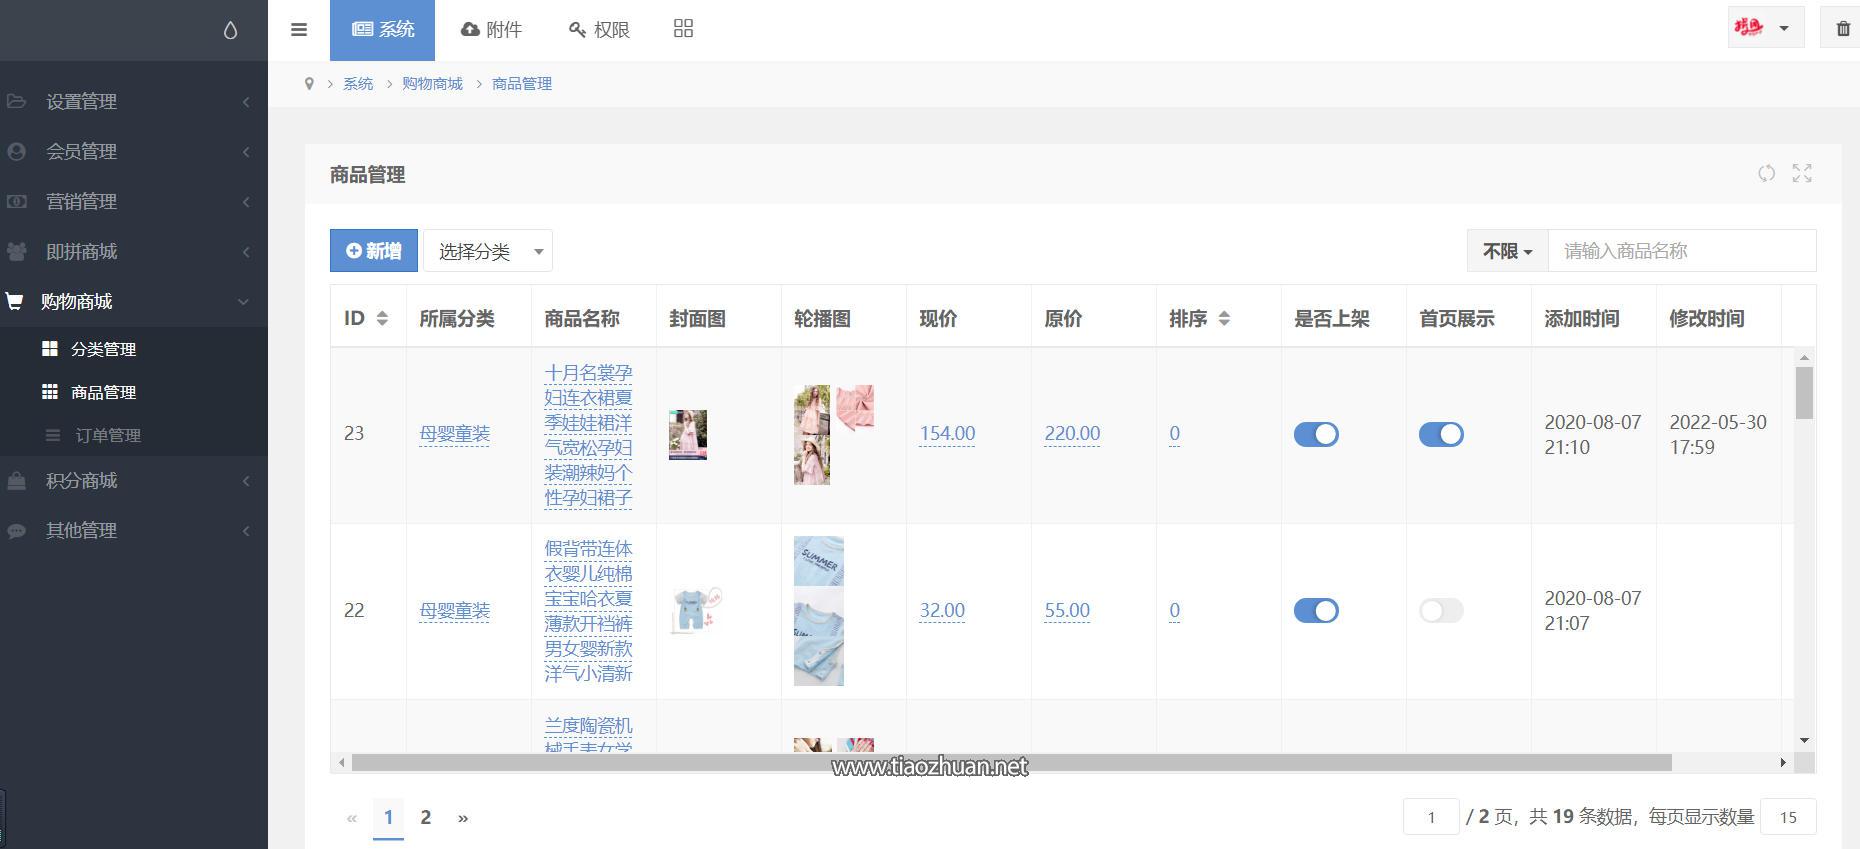This screenshot has width=1860, height=849.
Task: Disable 是否上架 for product 23
Action: (x=1316, y=434)
